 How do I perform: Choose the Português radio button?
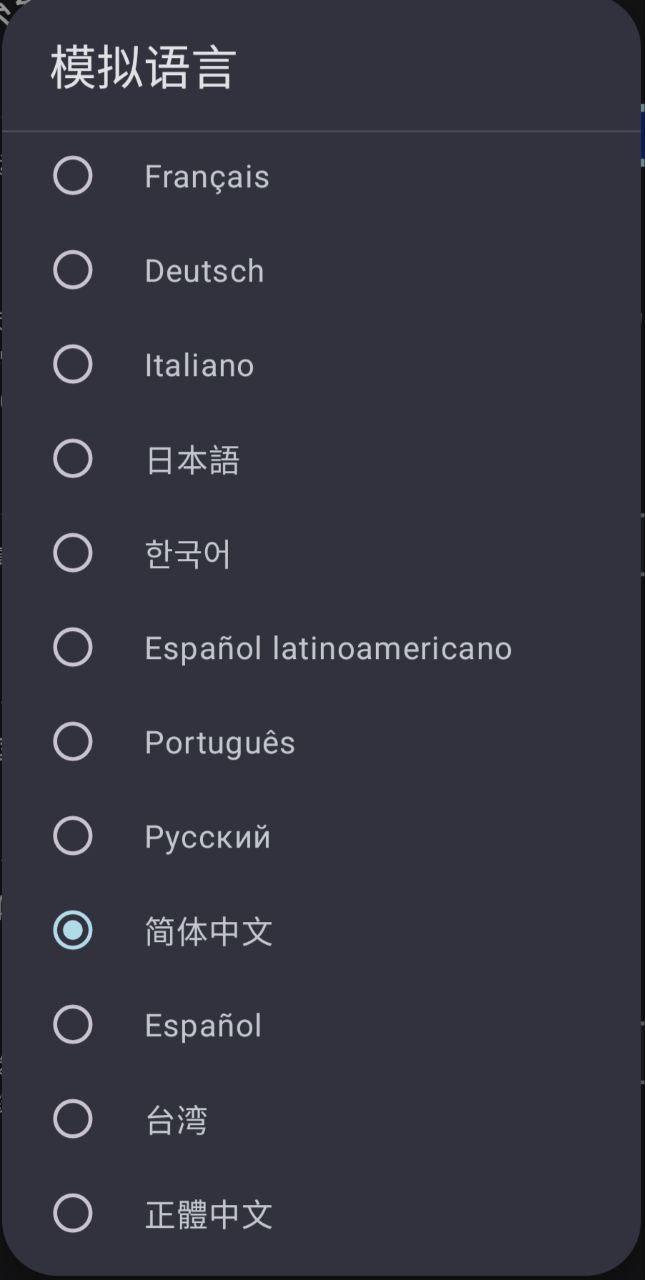click(73, 742)
